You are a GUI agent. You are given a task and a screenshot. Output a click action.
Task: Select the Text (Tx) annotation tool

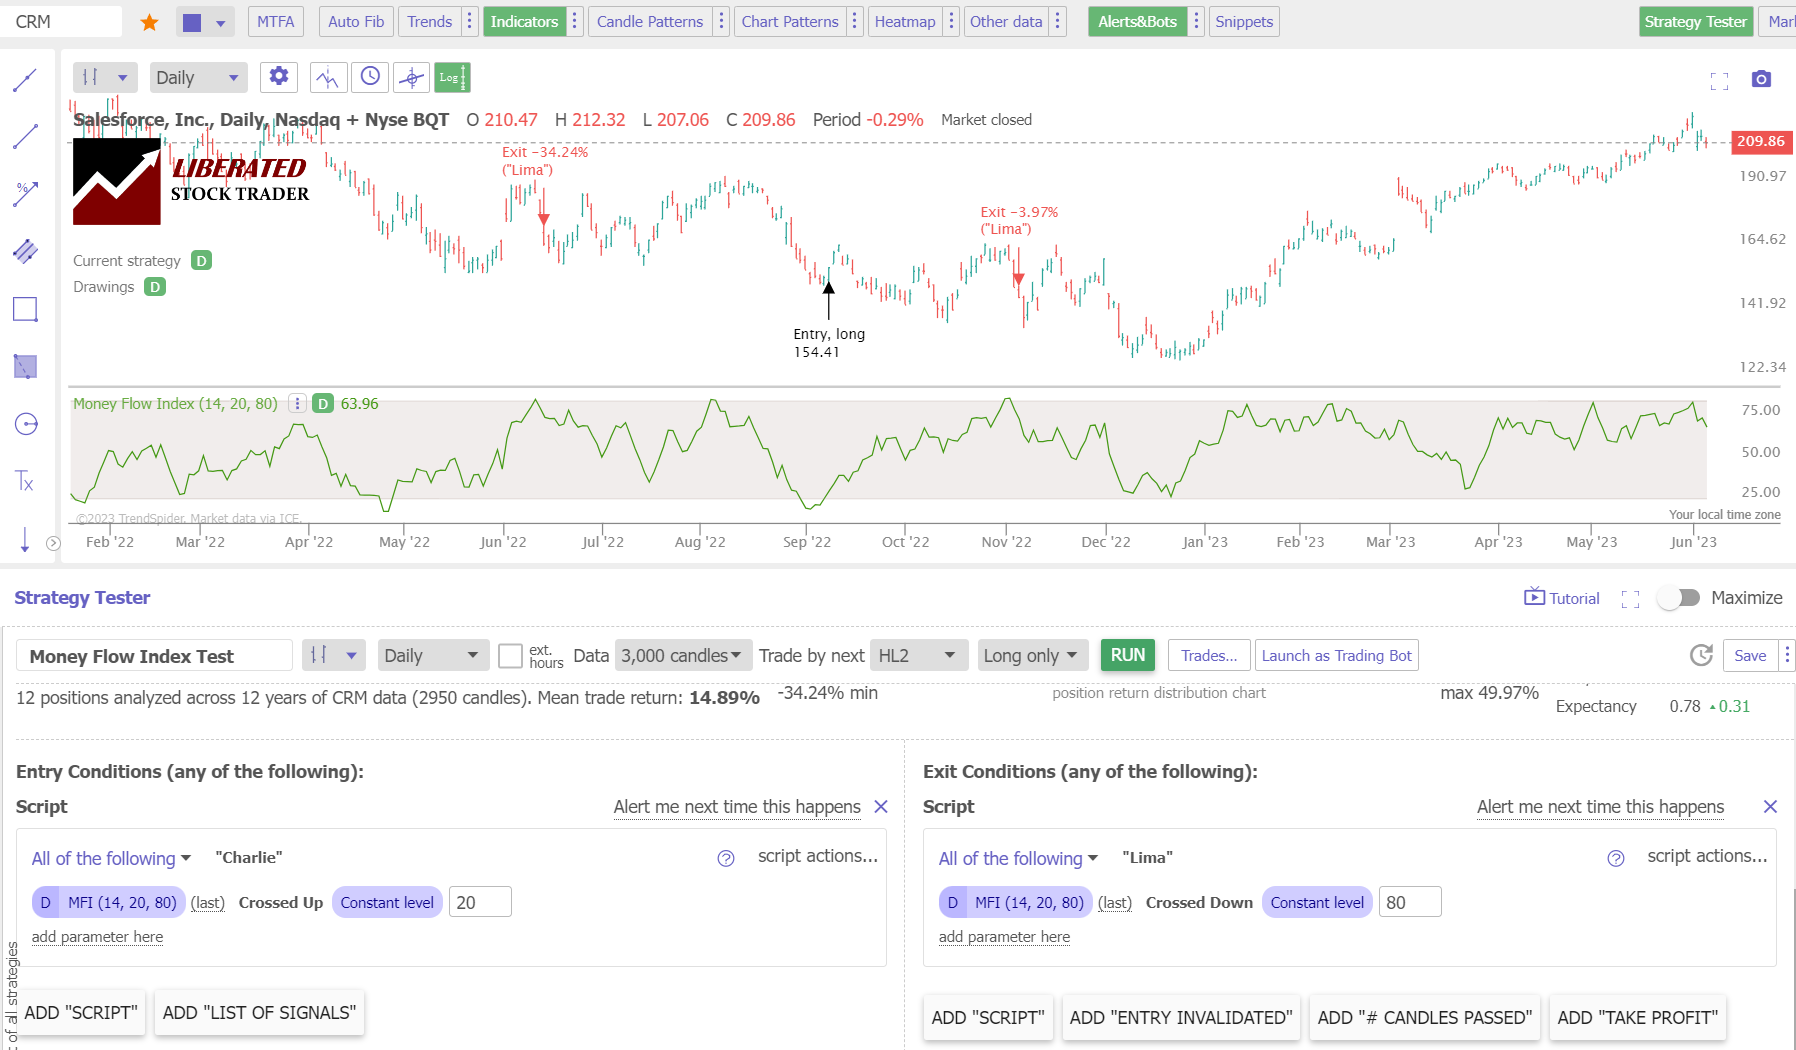pyautogui.click(x=25, y=481)
